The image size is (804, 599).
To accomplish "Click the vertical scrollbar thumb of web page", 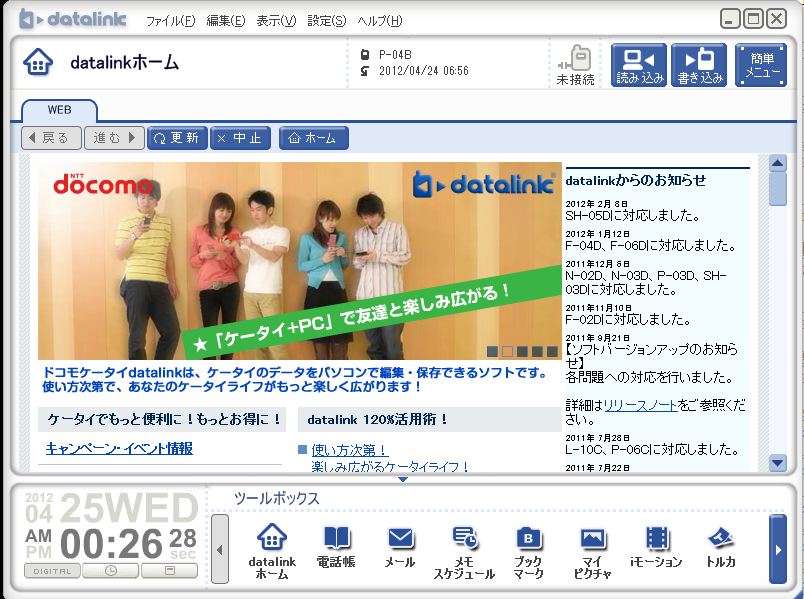I will (778, 189).
